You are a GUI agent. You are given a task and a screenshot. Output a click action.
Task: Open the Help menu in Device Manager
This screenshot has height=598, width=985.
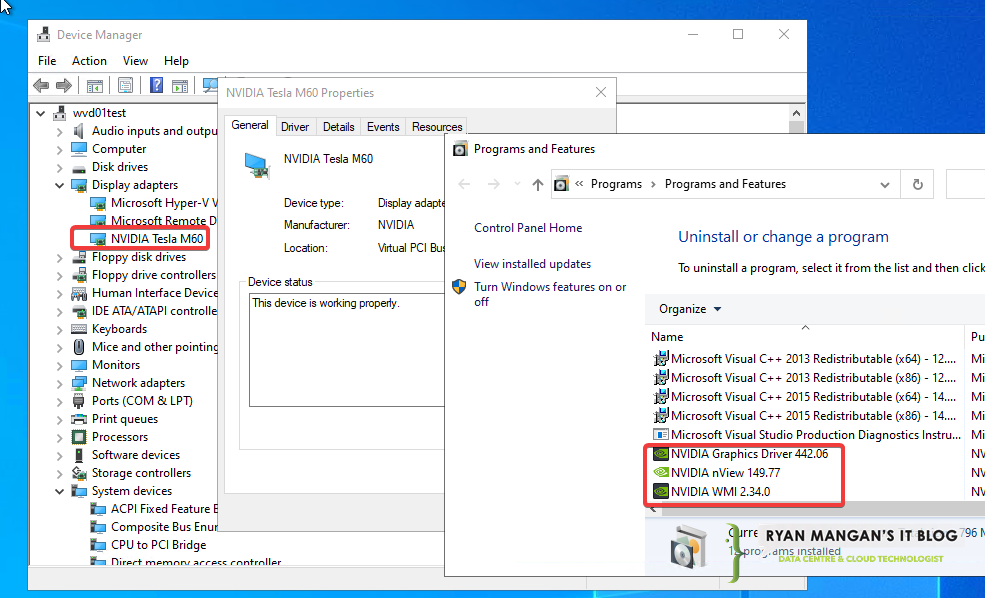click(177, 61)
